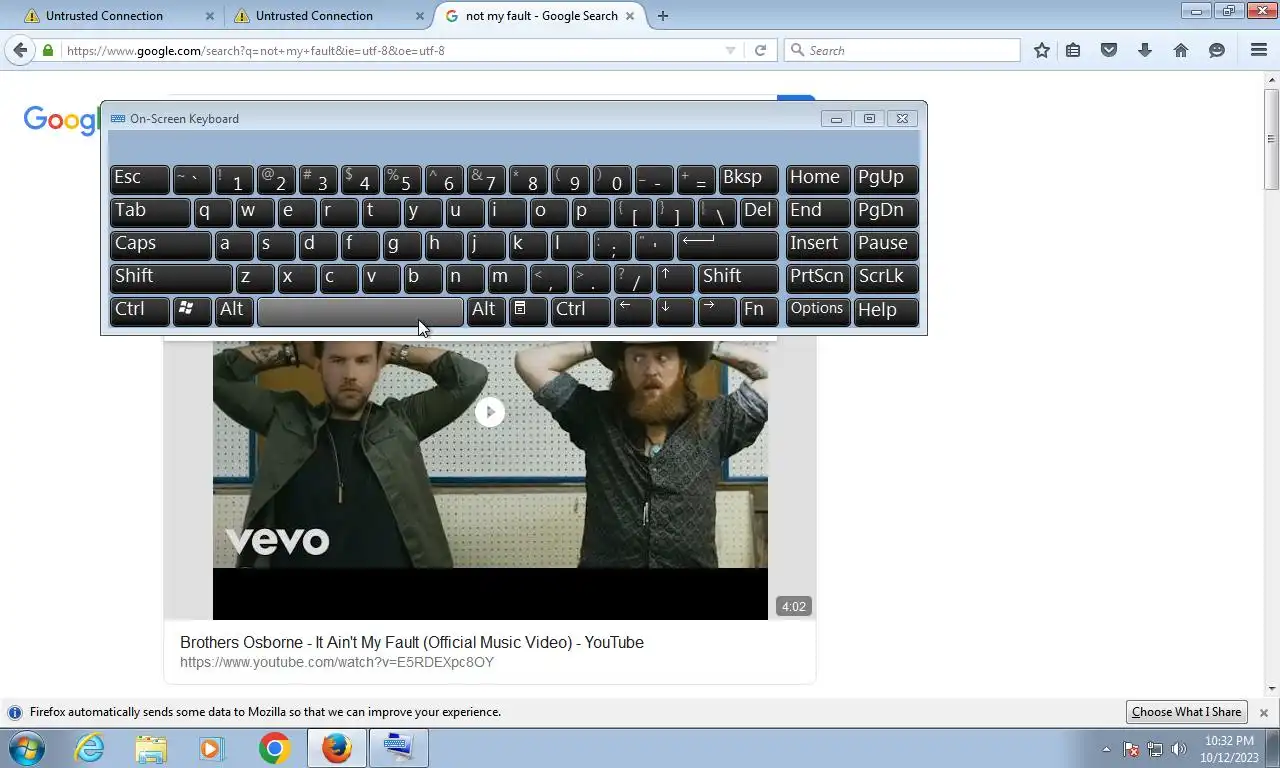Show hidden tray icons arrow
This screenshot has width=1280, height=768.
(1106, 749)
